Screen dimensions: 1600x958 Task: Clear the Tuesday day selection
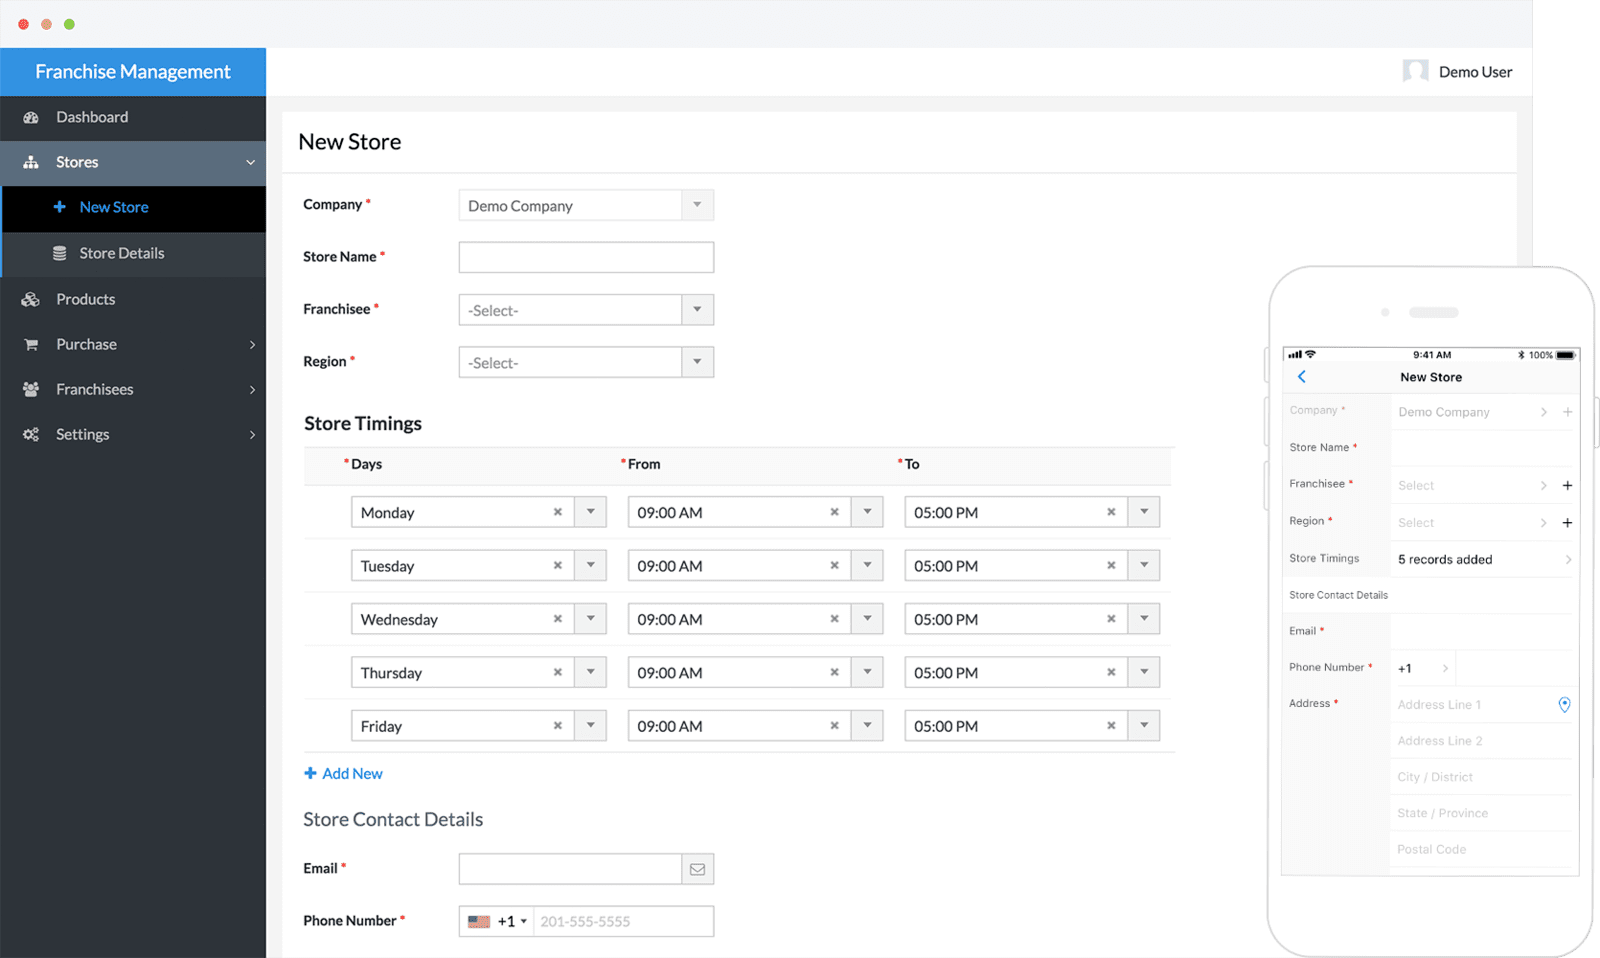pyautogui.click(x=558, y=565)
